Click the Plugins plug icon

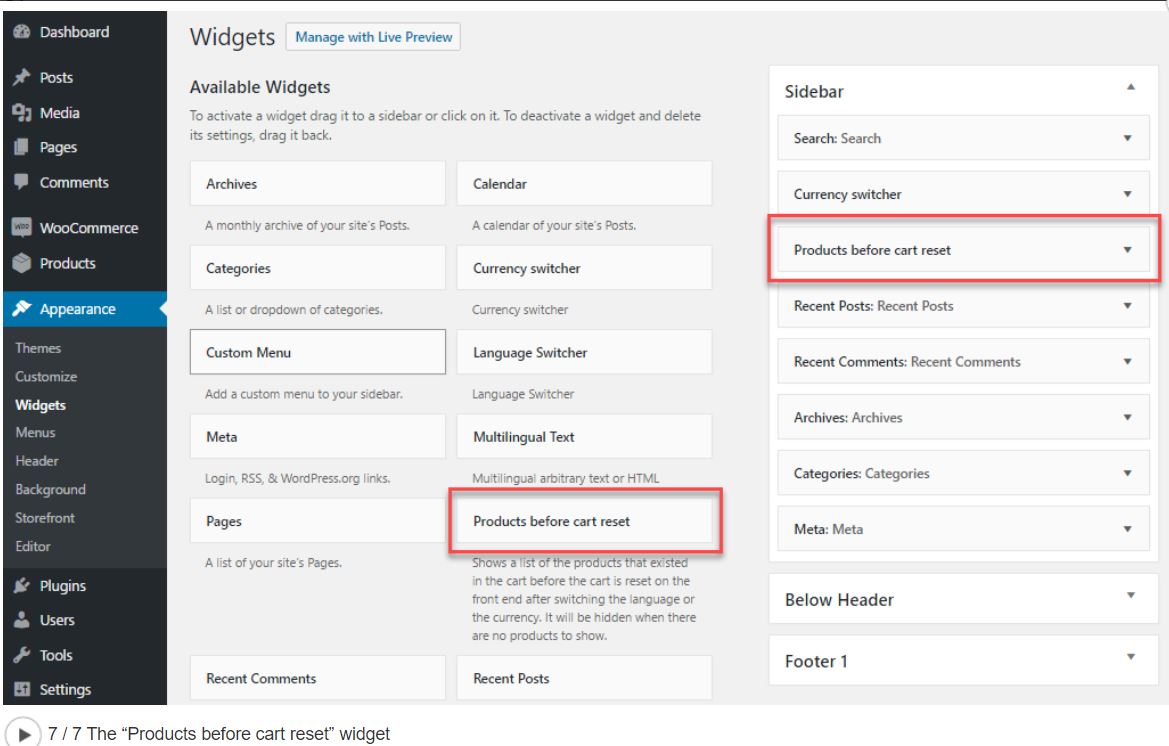click(x=22, y=585)
